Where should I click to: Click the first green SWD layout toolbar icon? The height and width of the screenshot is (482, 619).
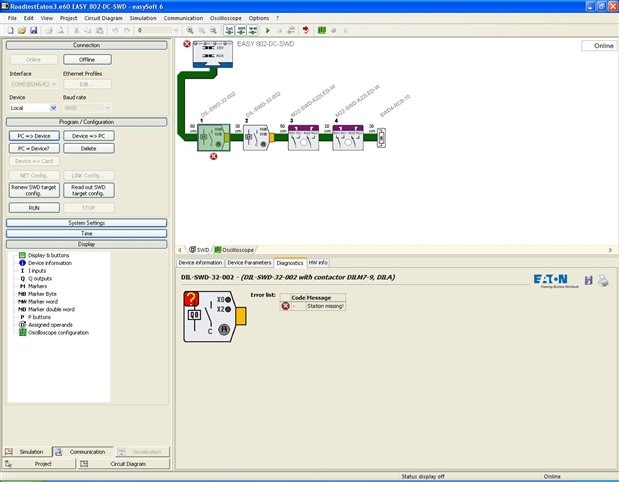pos(229,30)
